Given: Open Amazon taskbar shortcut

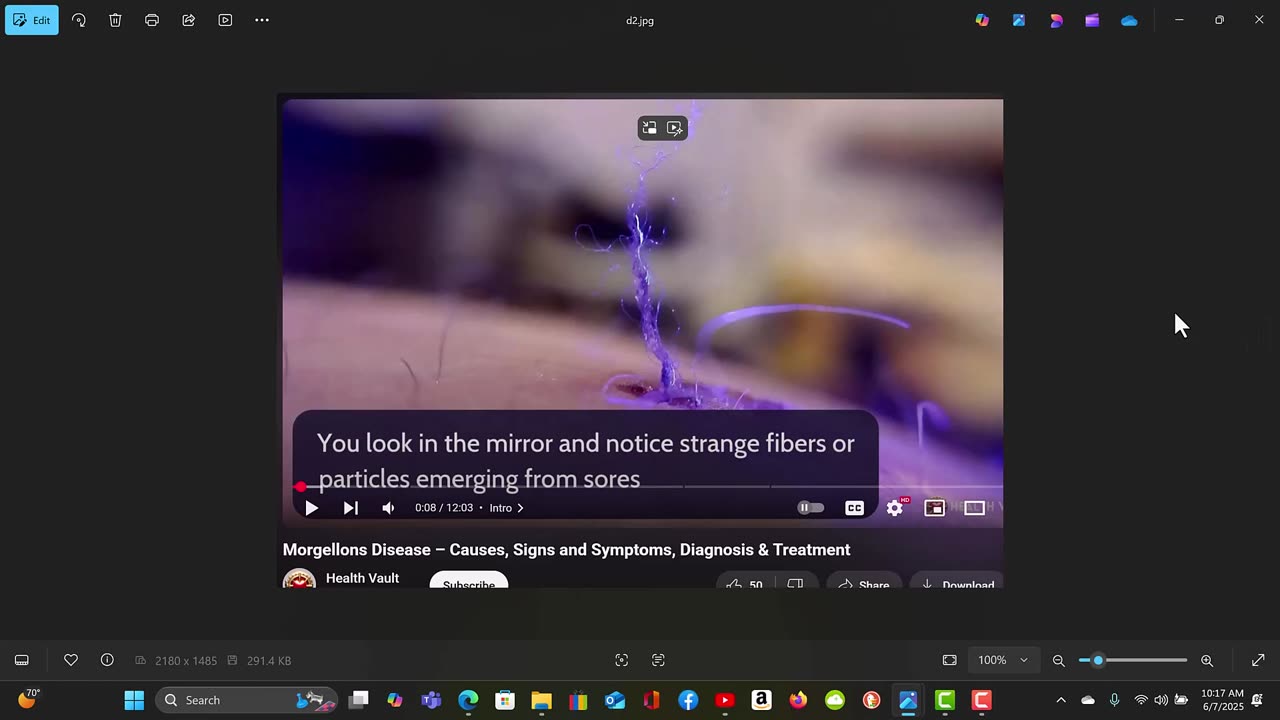Looking at the screenshot, I should tap(761, 700).
